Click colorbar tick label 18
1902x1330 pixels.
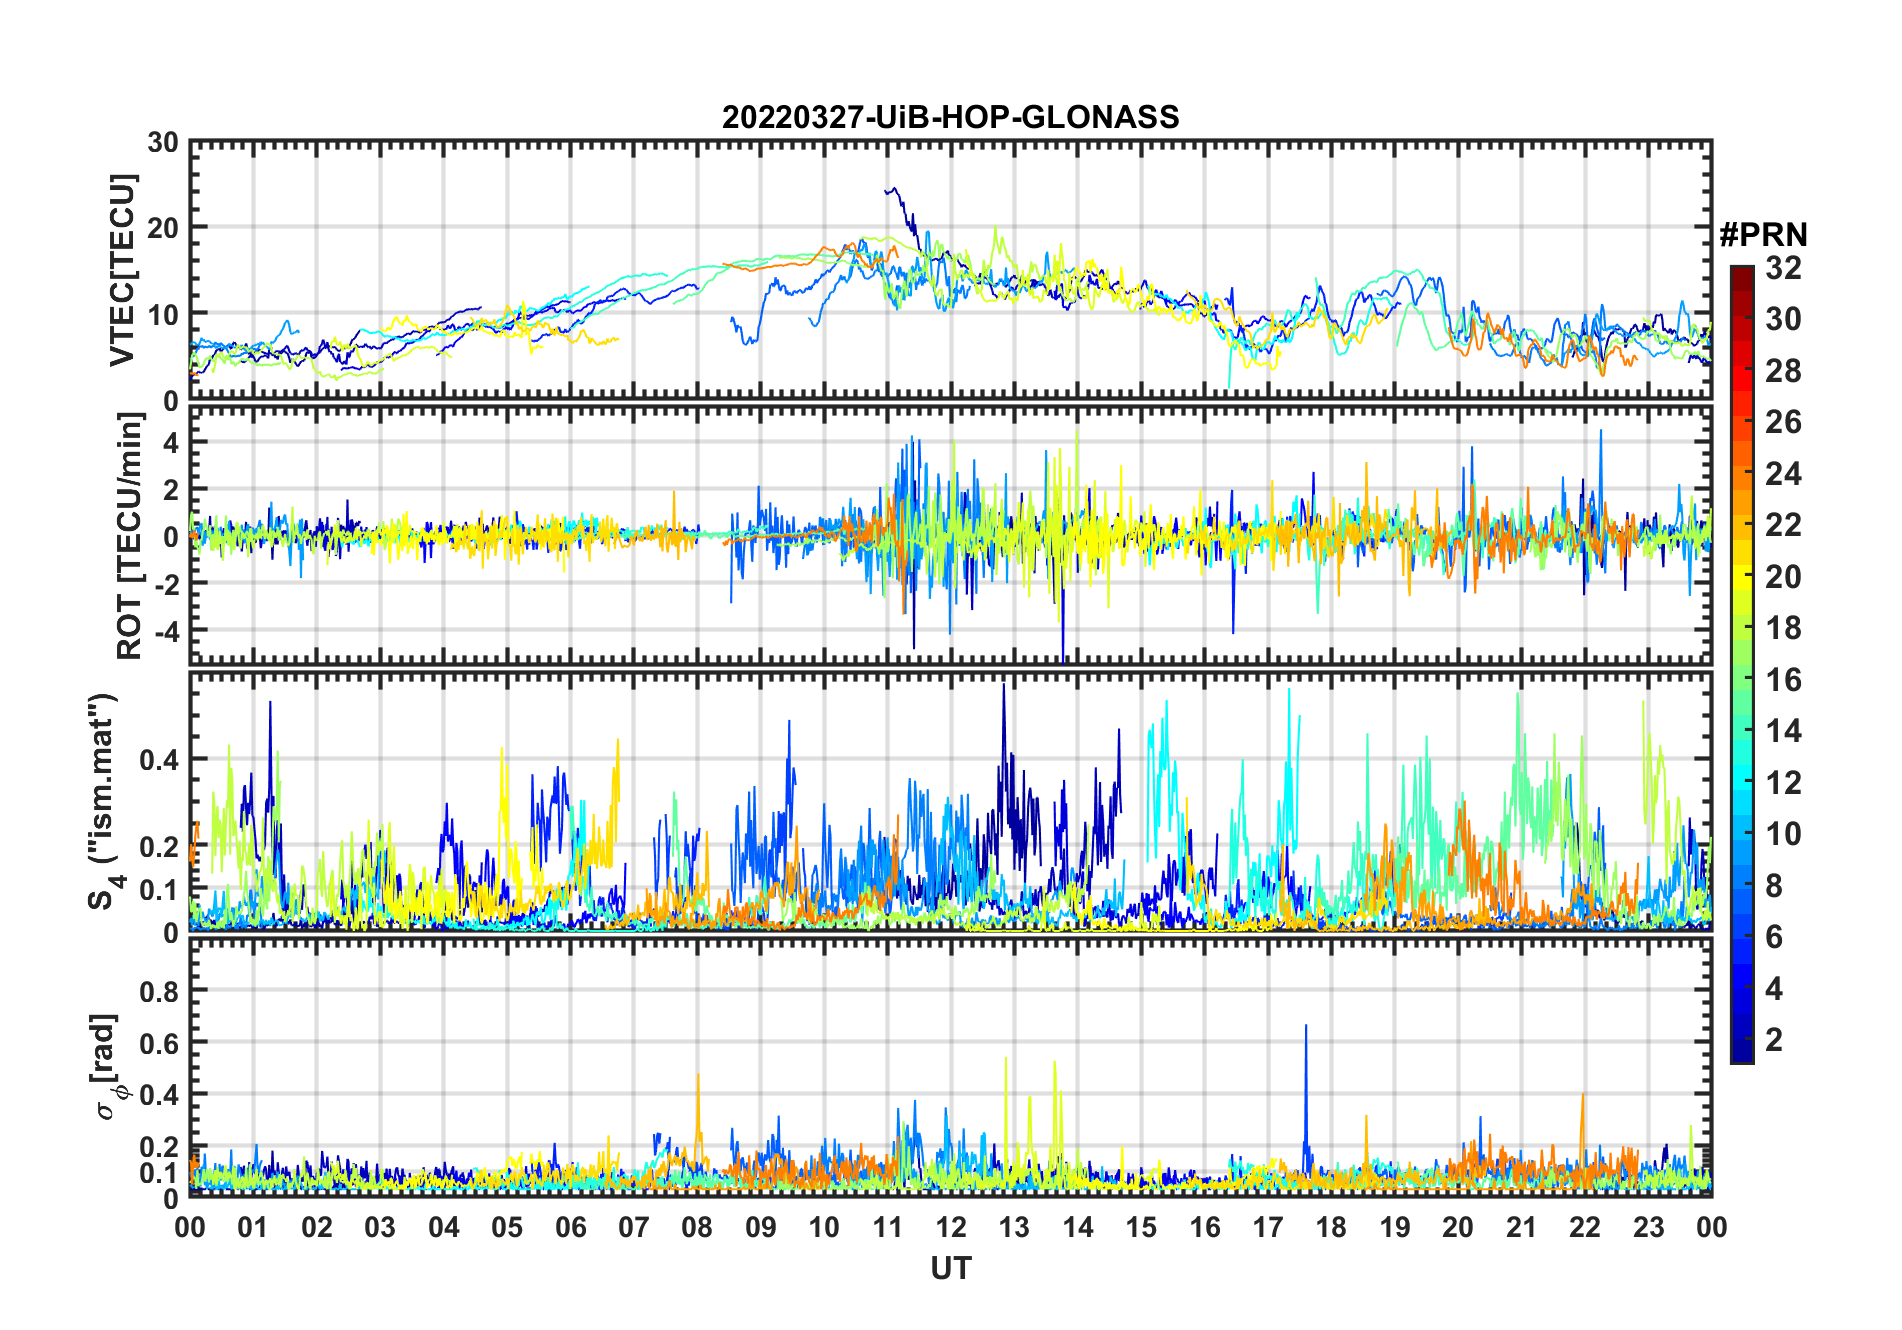click(1783, 628)
